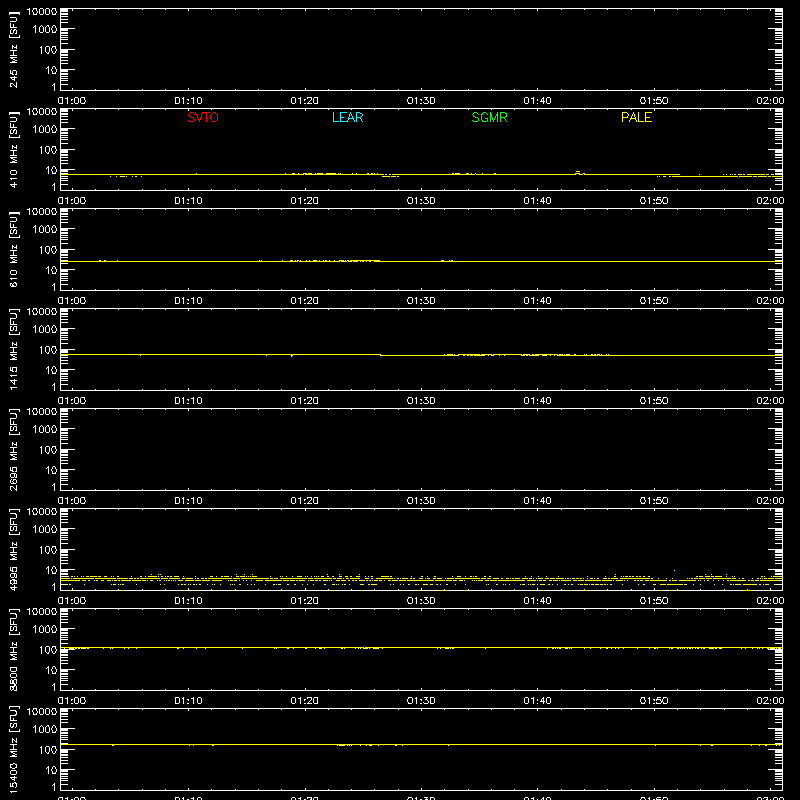Click 01:50 time label below 610 MHz plot
The width and height of the screenshot is (800, 800).
coord(654,301)
